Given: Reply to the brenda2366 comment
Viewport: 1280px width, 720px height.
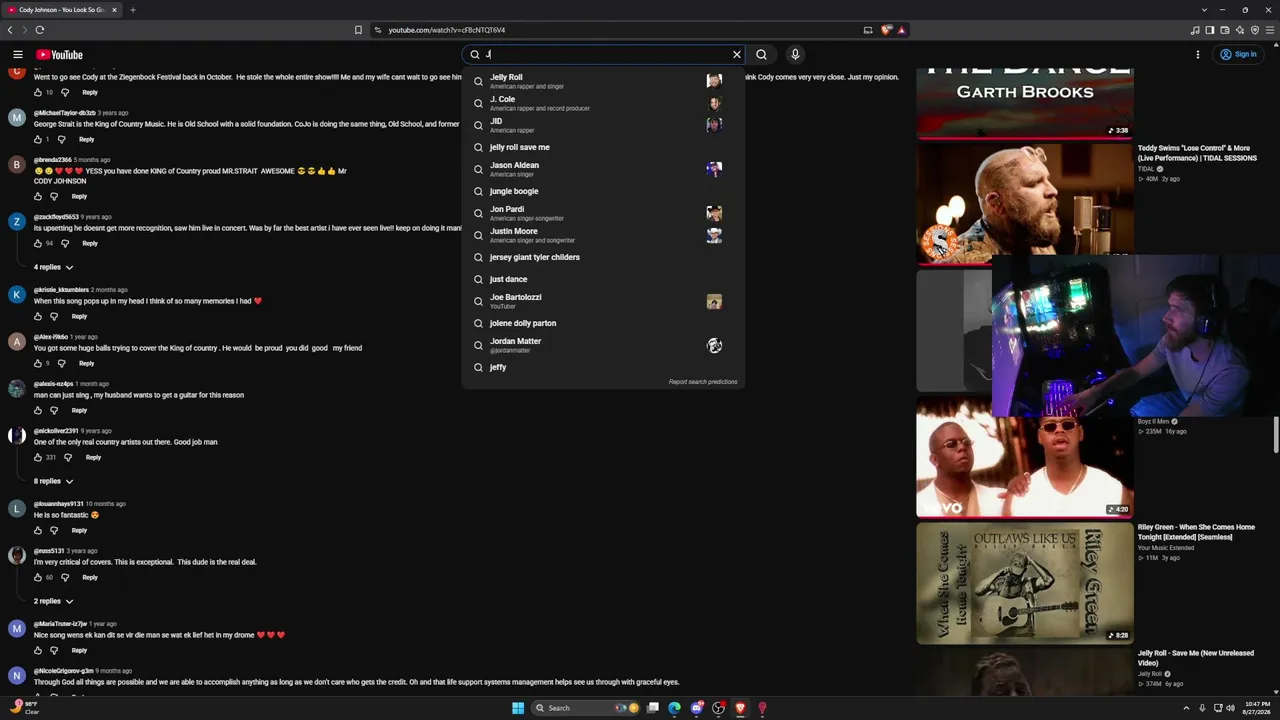Looking at the screenshot, I should (x=79, y=196).
